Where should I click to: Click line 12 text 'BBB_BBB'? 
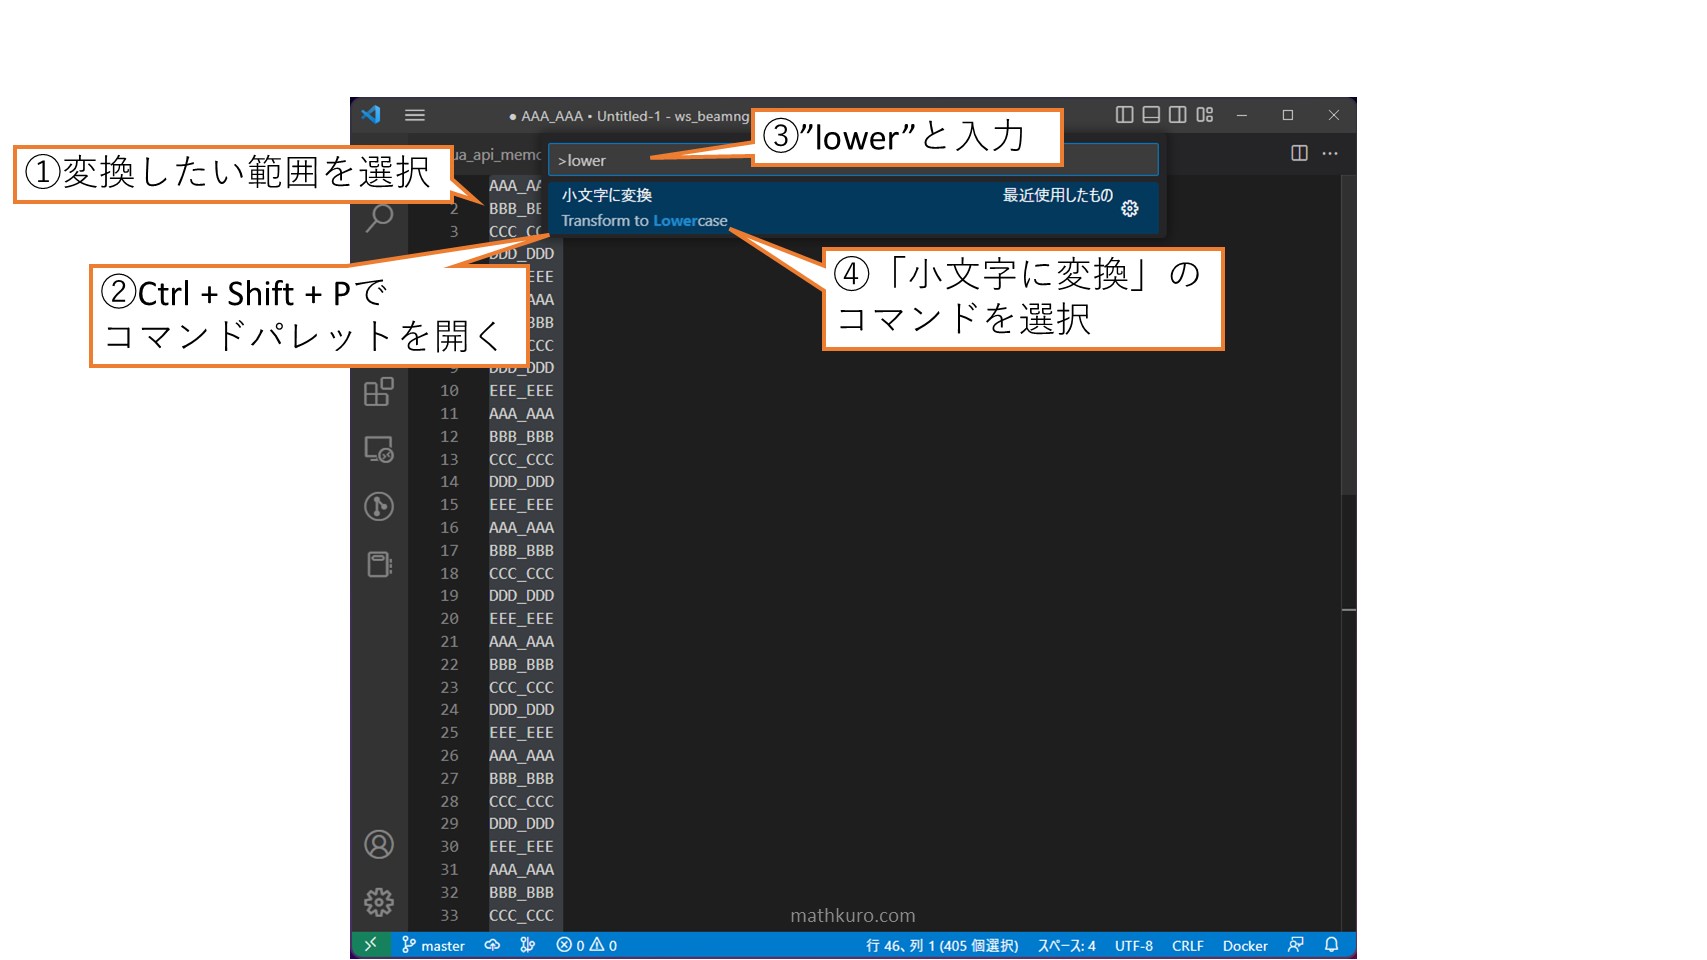click(x=521, y=437)
